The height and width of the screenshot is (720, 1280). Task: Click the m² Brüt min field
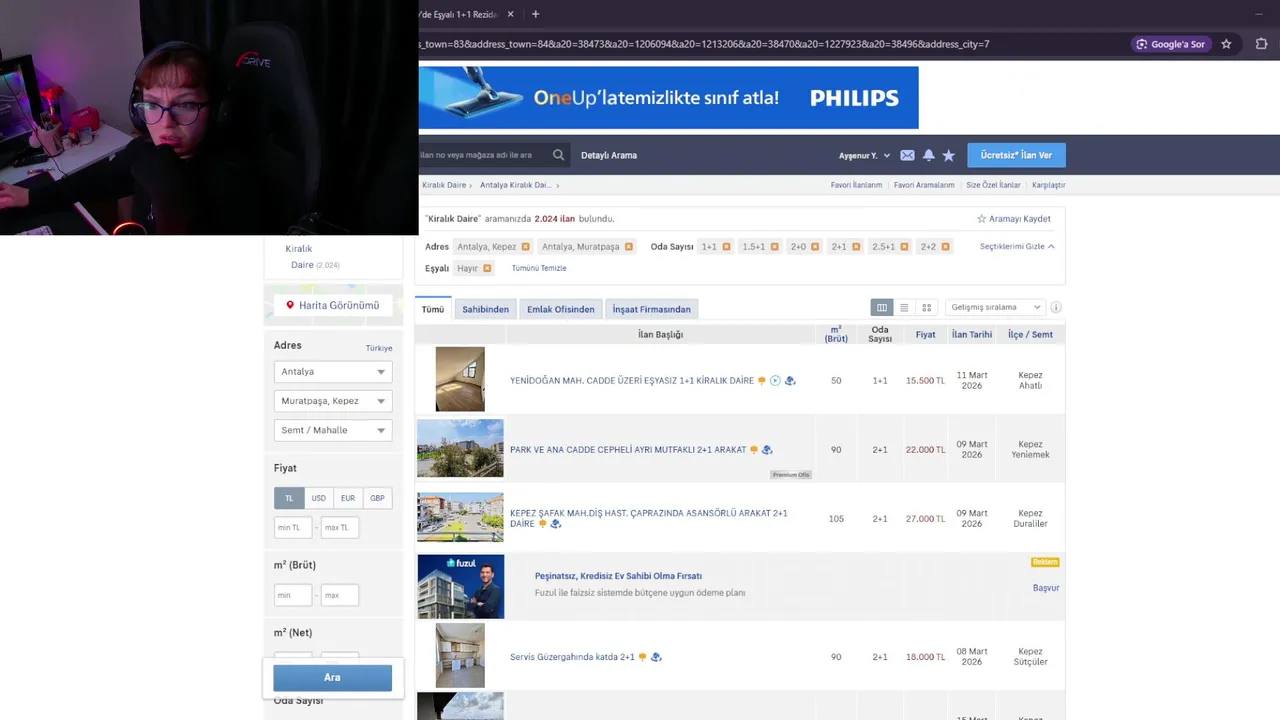pyautogui.click(x=293, y=595)
